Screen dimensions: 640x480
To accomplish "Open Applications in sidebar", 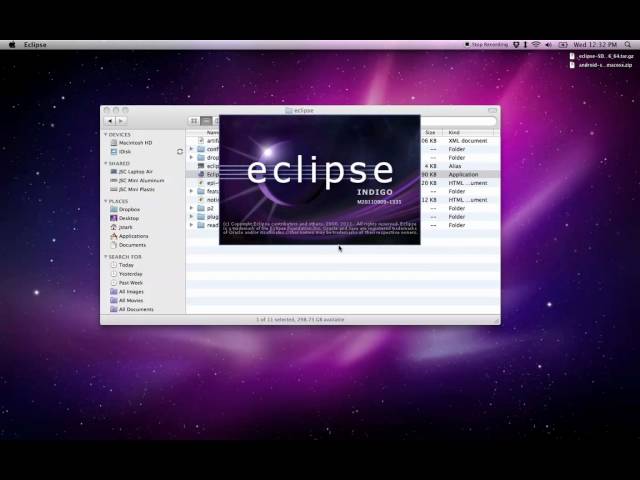I will (129, 236).
